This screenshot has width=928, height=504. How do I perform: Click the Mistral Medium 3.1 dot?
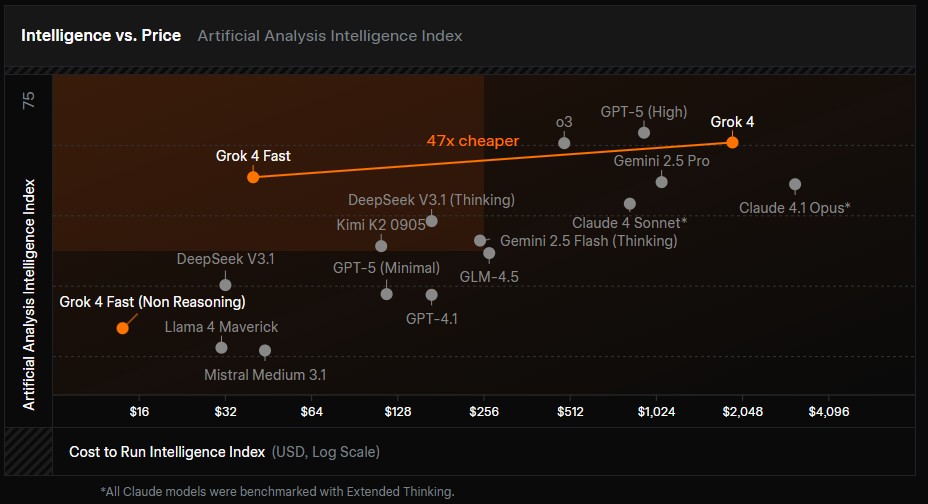click(265, 351)
